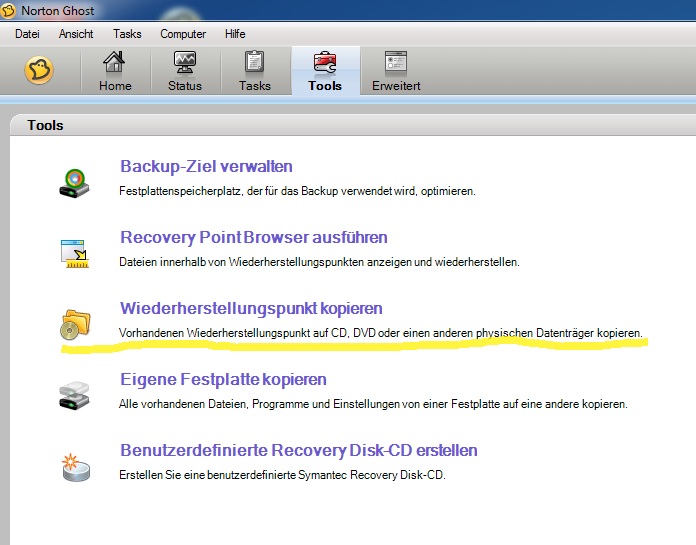Click text 'Alle vorhandenen Dateien, Programme und Einstellungen'
696x545 pixels.
tap(260, 404)
